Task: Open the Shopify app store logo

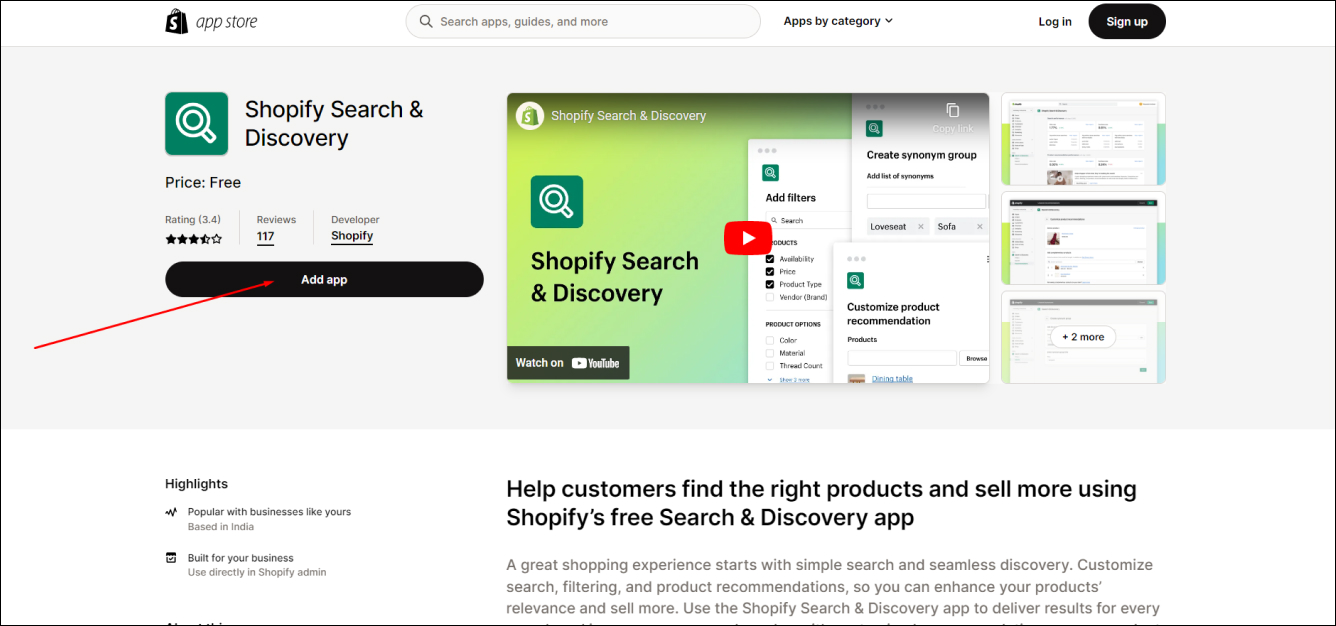Action: tap(211, 21)
